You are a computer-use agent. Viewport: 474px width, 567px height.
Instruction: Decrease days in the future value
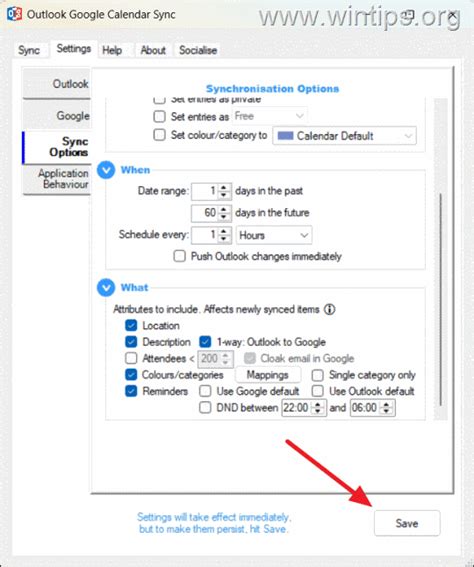coord(224,216)
